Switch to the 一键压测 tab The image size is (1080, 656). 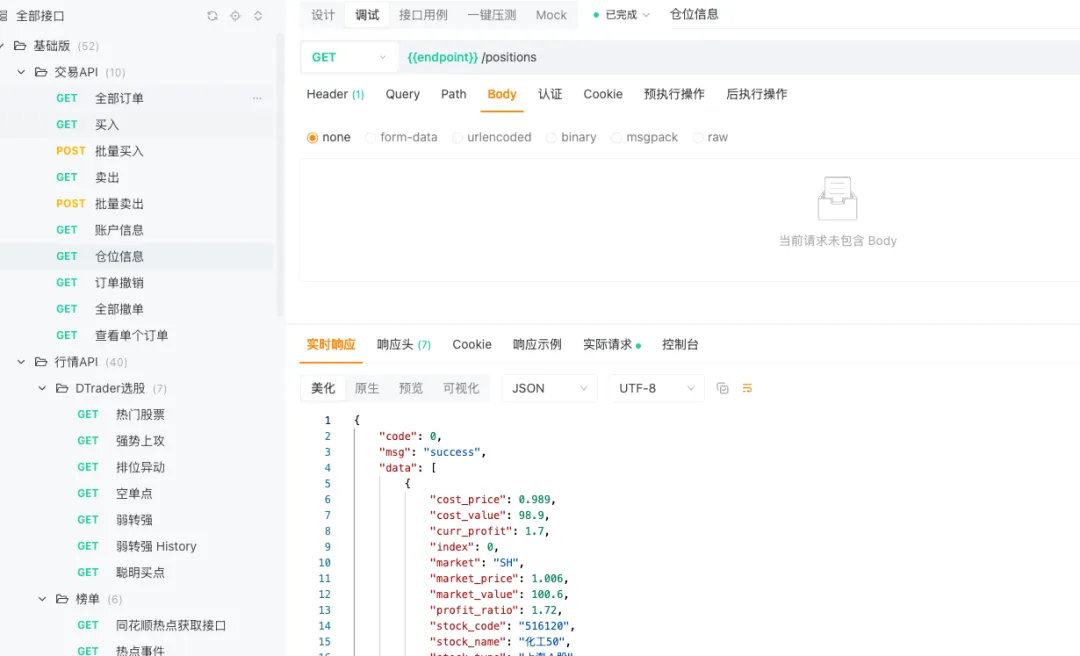(x=491, y=14)
